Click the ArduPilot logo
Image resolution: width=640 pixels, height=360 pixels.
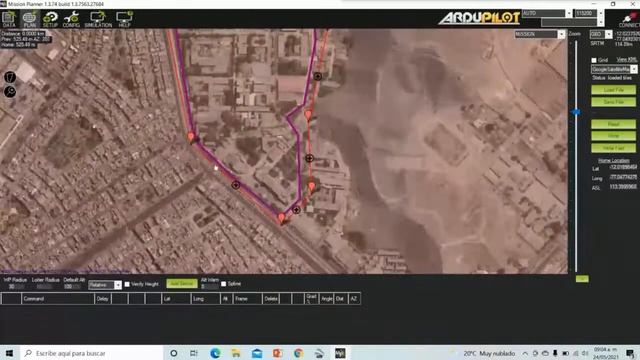479,18
